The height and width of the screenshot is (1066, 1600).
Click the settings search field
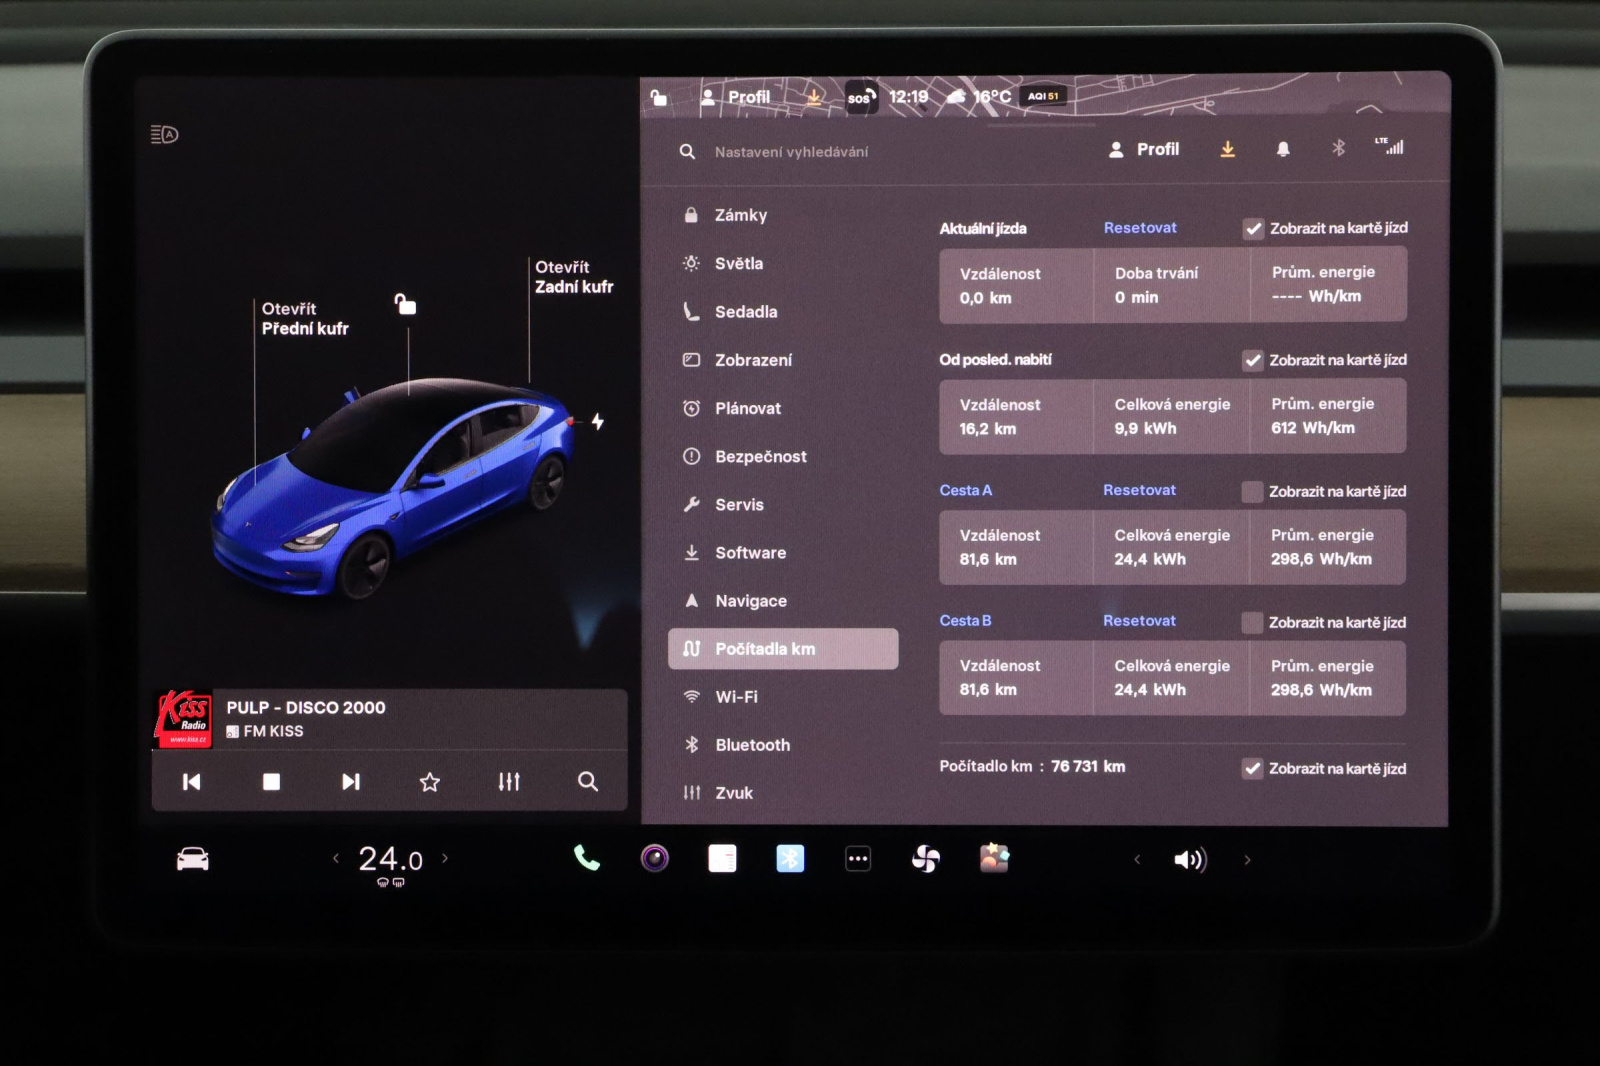click(x=791, y=152)
